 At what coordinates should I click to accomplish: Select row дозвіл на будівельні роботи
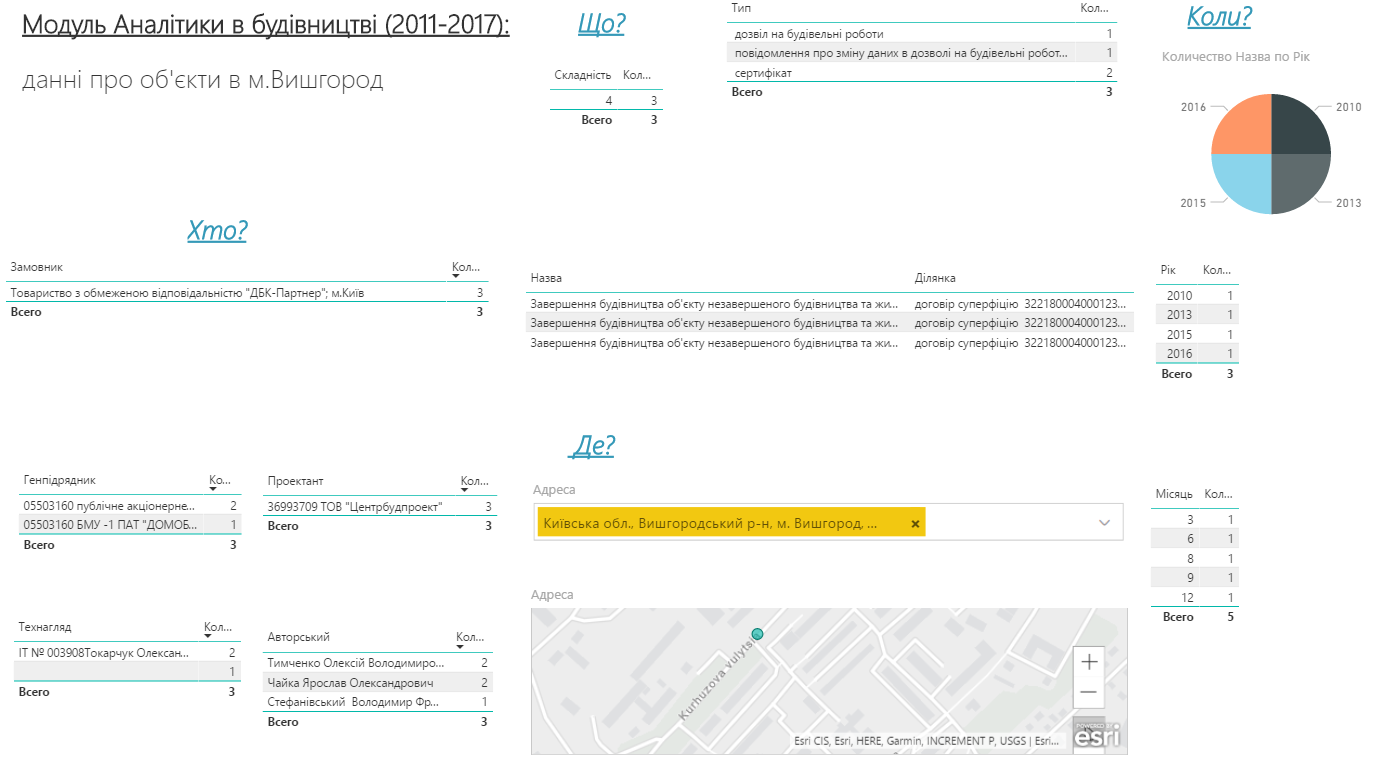click(921, 34)
